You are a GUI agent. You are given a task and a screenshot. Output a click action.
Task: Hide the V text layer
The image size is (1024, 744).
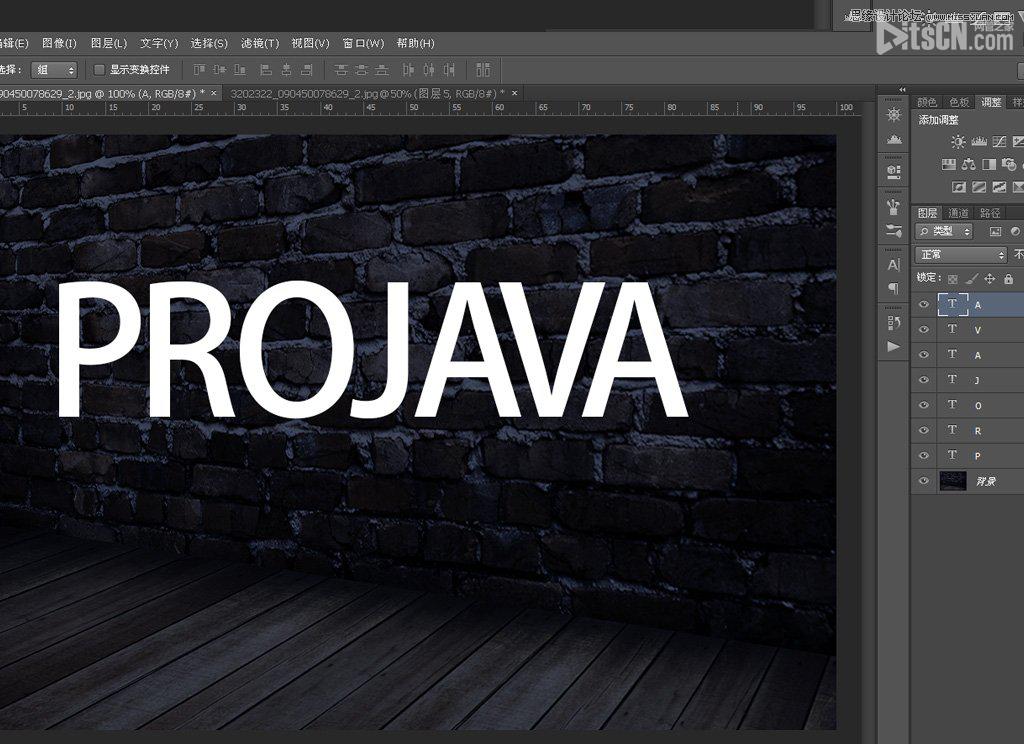pos(923,329)
